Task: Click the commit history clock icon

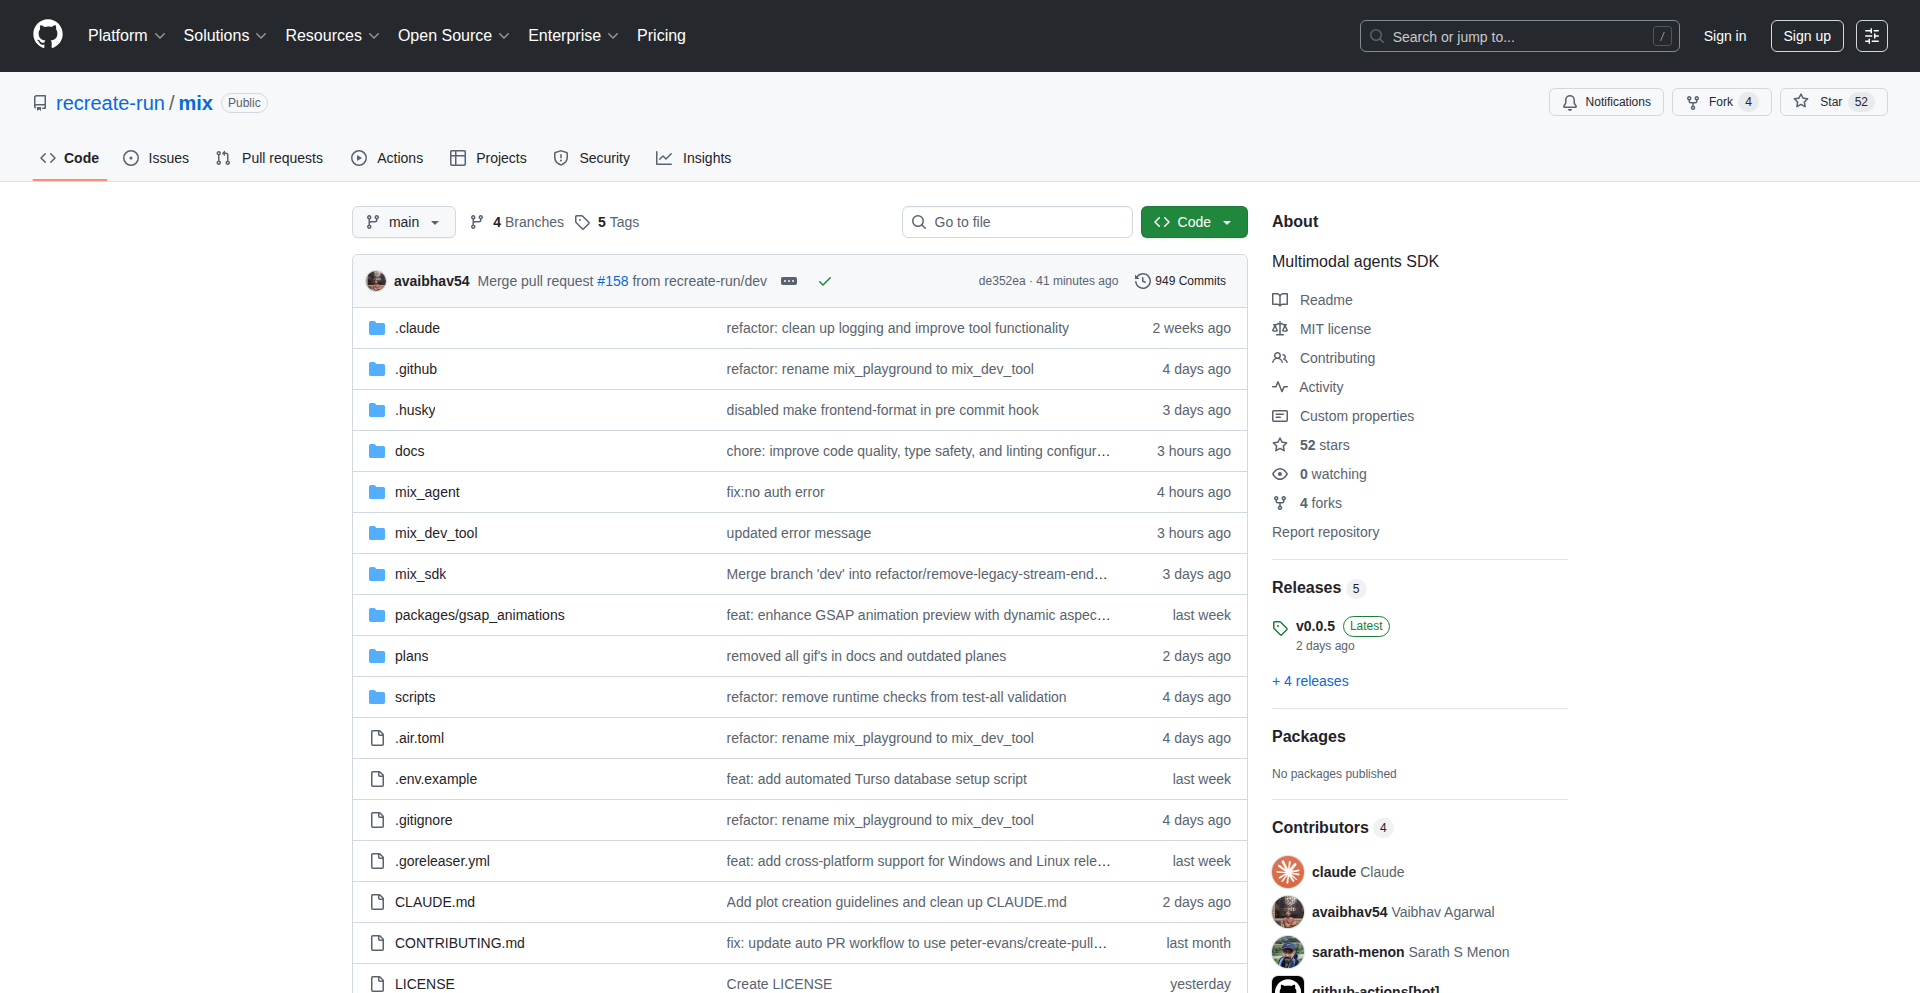Action: pos(1143,281)
